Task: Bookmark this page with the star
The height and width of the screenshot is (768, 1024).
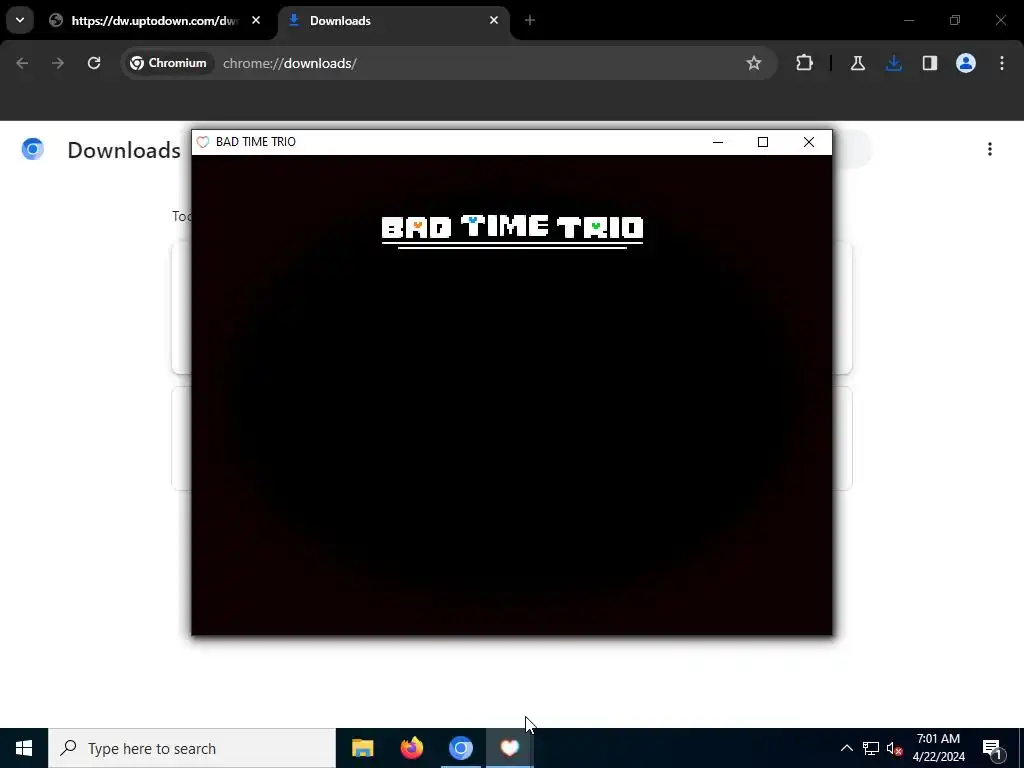Action: point(754,63)
